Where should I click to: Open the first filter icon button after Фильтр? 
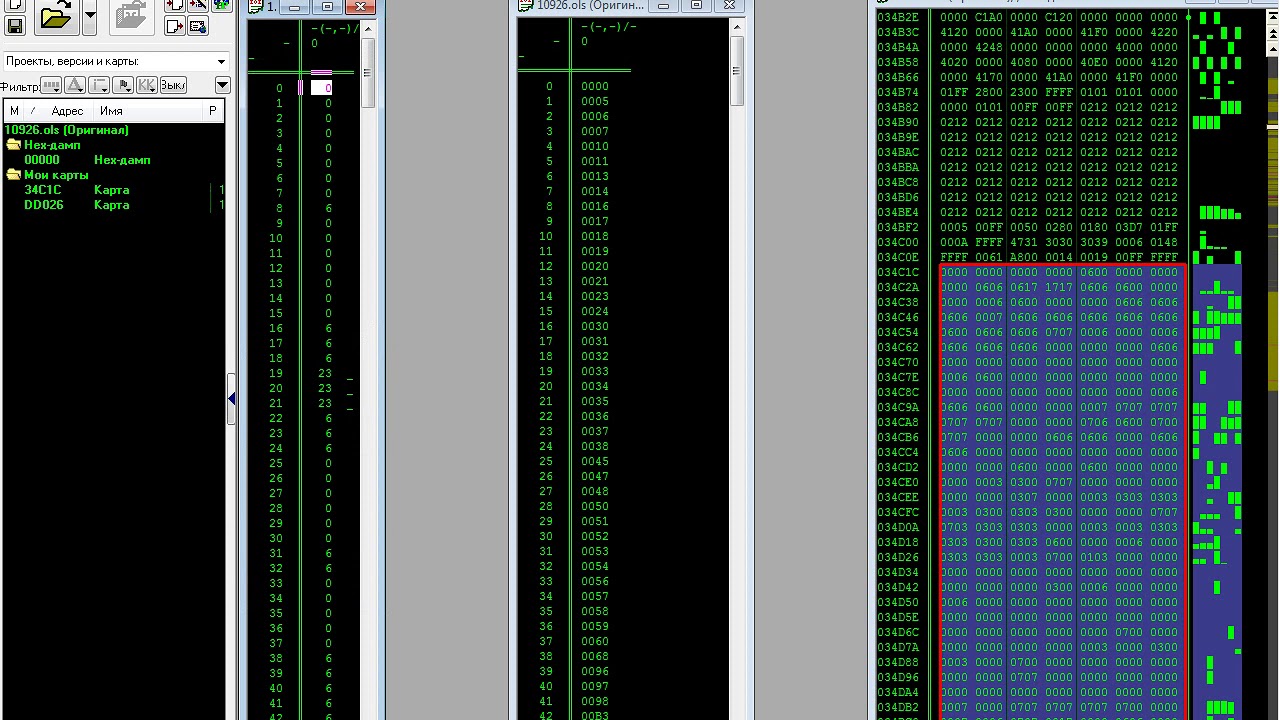point(51,85)
